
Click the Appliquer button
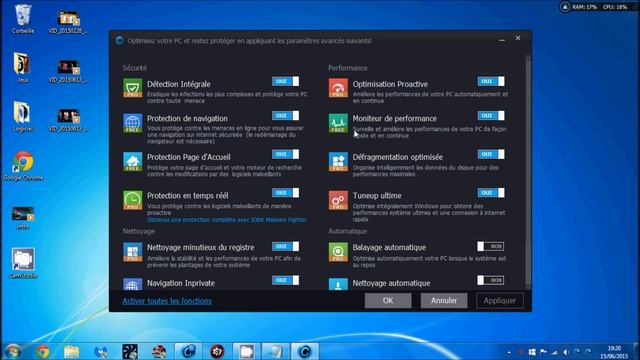click(x=500, y=300)
